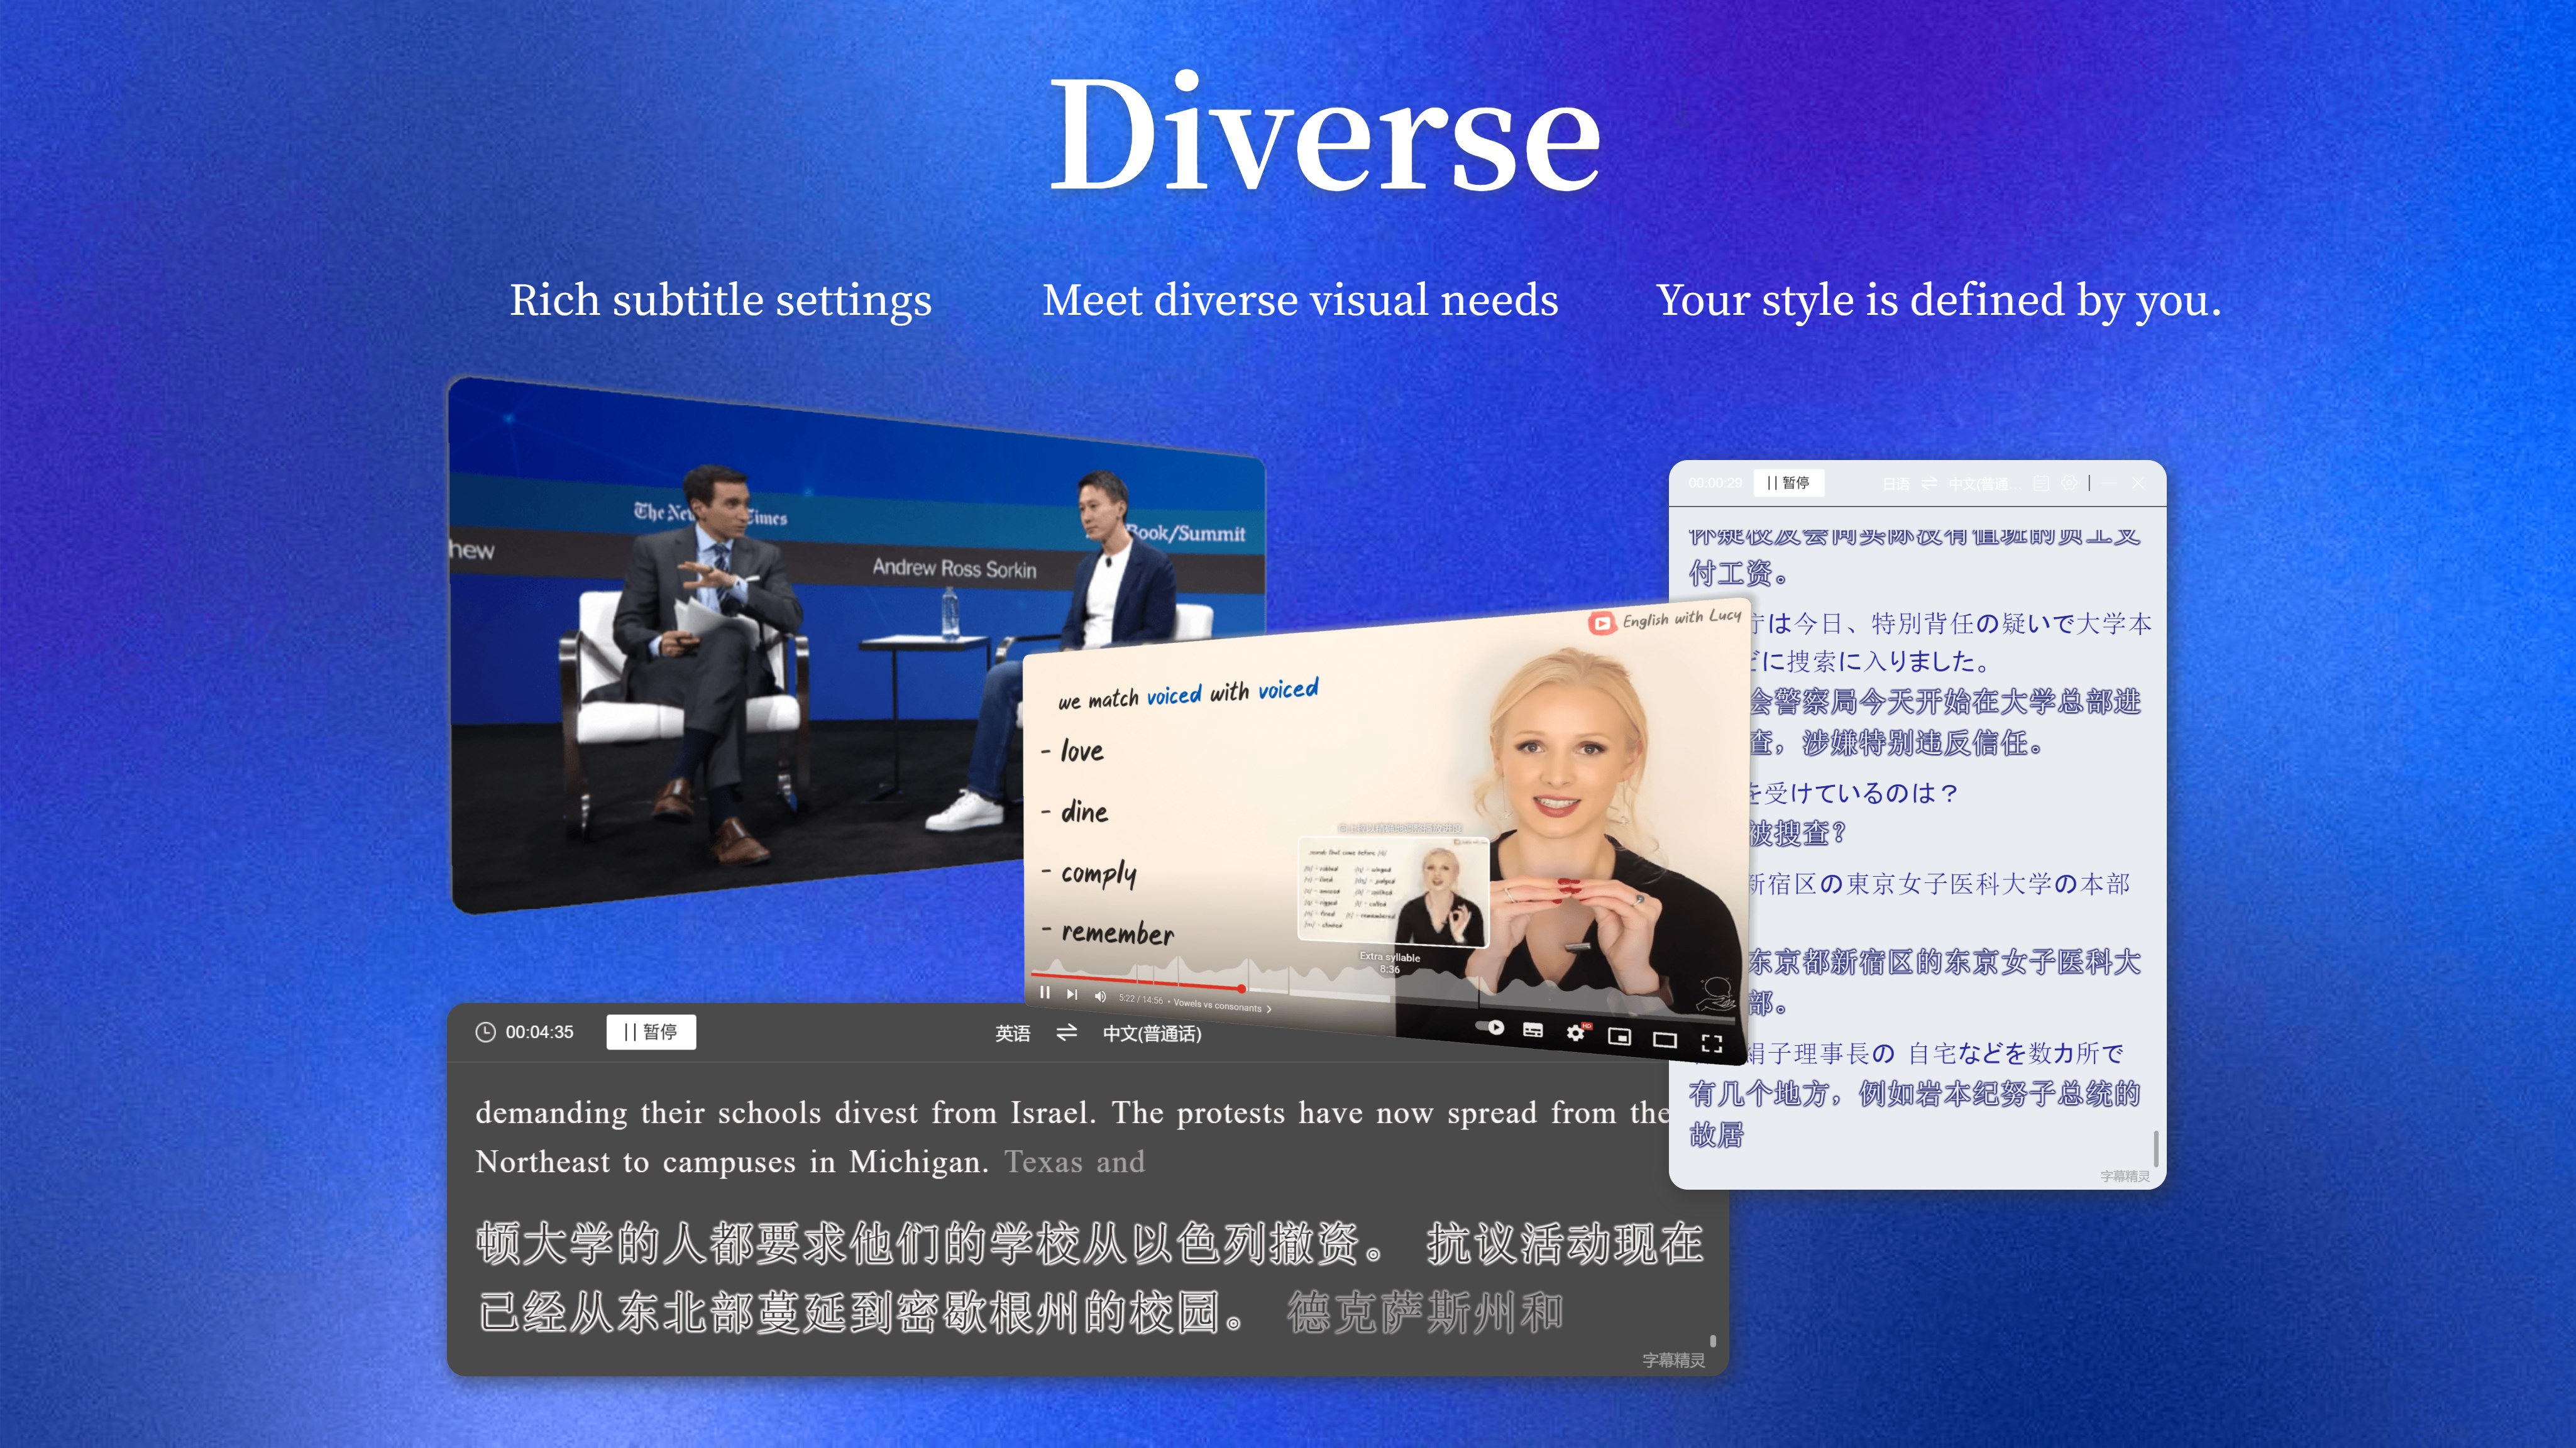The image size is (2576, 1448).
Task: Enter fullscreen on the video
Action: click(x=1711, y=1044)
